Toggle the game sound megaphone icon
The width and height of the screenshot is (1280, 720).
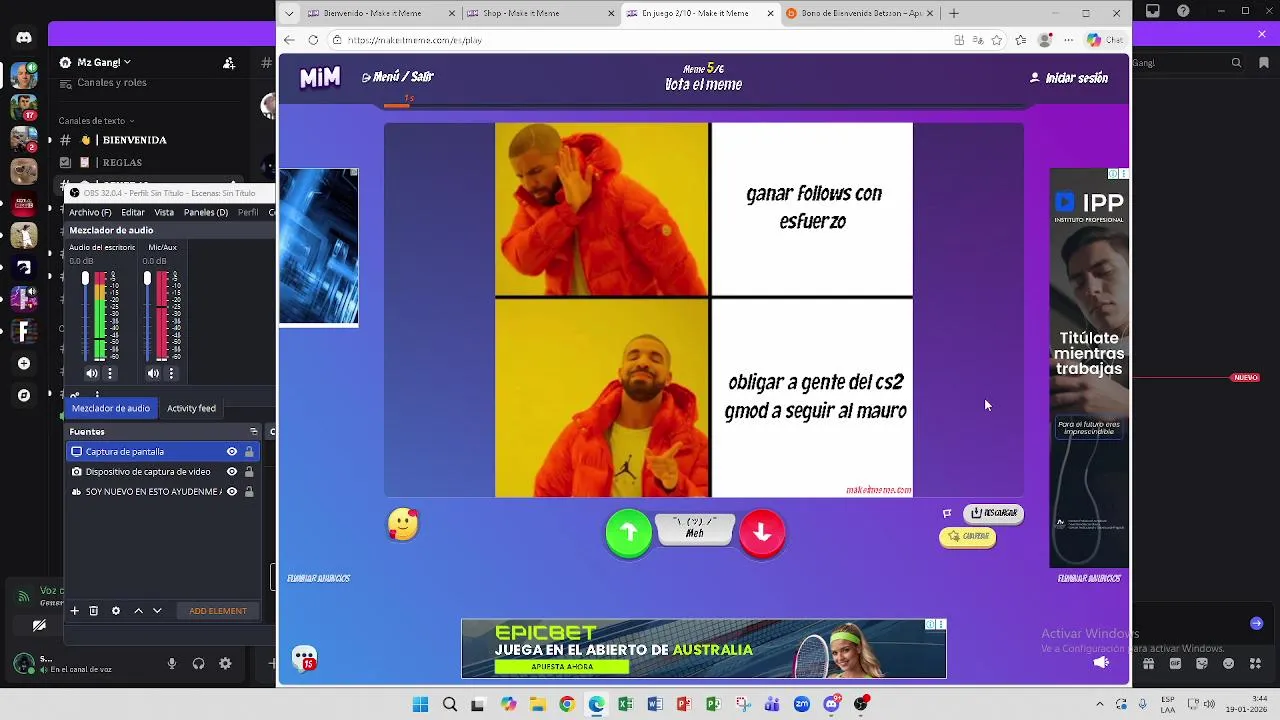click(x=1101, y=662)
